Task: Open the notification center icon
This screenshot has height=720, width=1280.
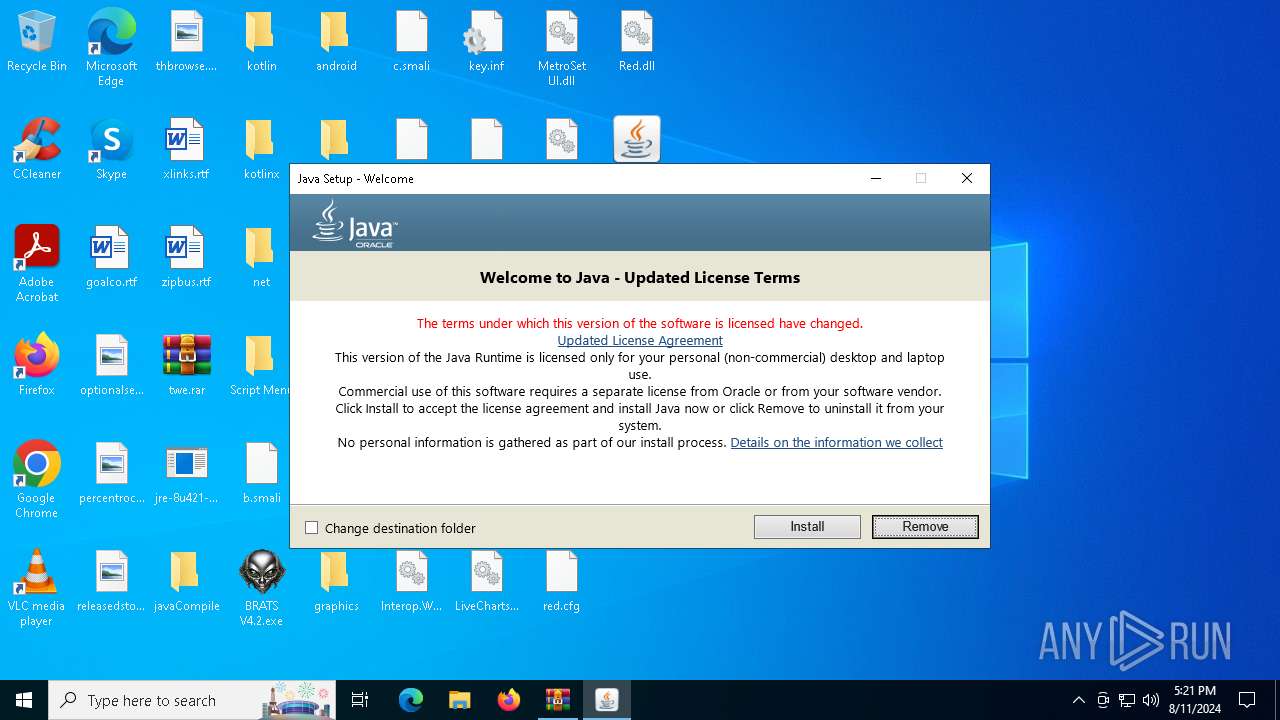Action: [x=1247, y=700]
